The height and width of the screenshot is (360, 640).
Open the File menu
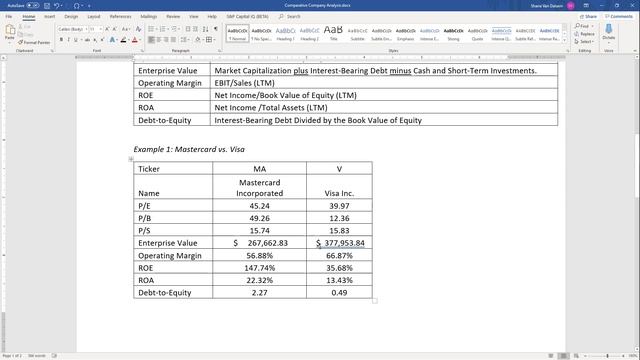point(9,16)
